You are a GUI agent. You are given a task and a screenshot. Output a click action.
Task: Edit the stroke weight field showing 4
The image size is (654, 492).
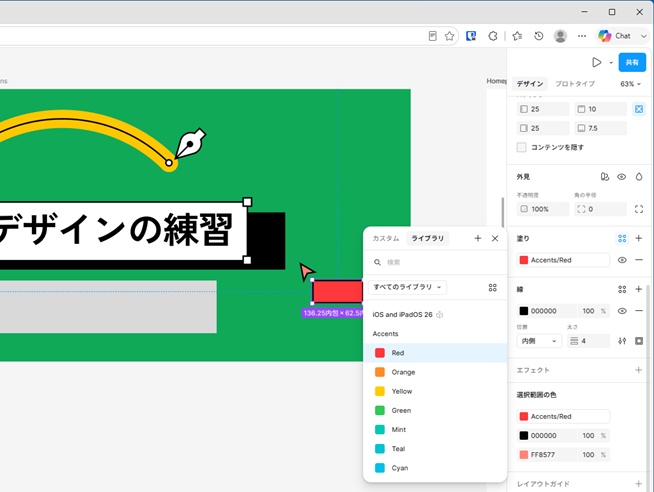pos(588,341)
